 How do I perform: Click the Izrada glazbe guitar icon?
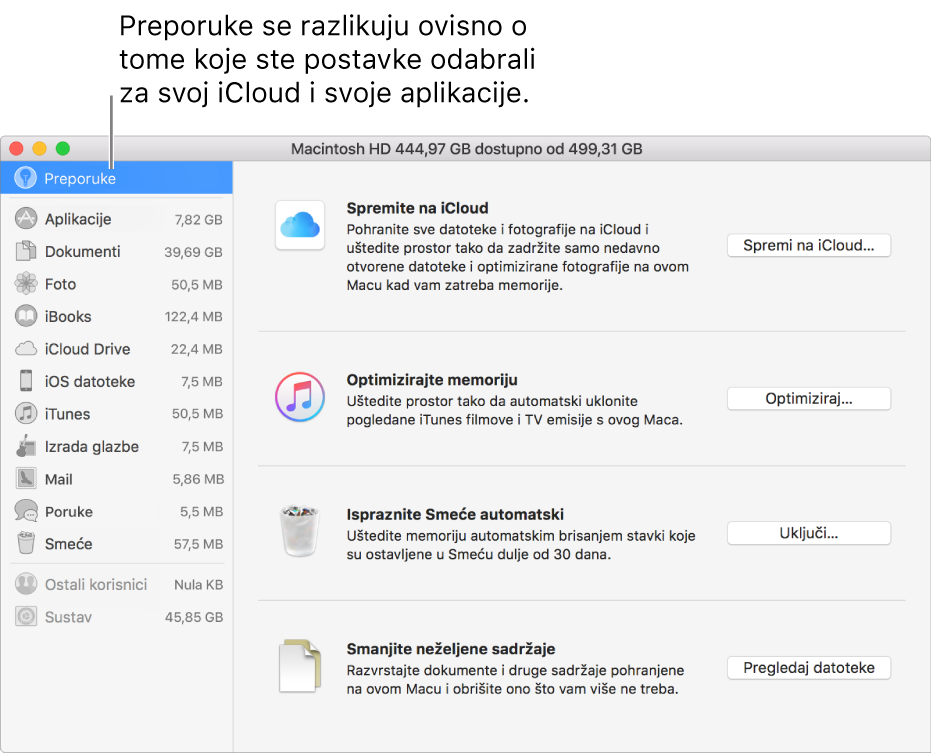tap(26, 446)
